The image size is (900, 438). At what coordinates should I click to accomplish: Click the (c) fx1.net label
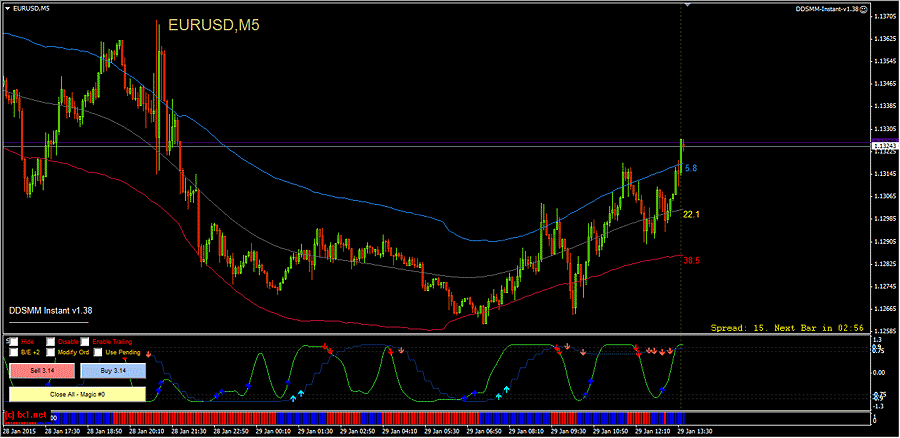[x=24, y=415]
